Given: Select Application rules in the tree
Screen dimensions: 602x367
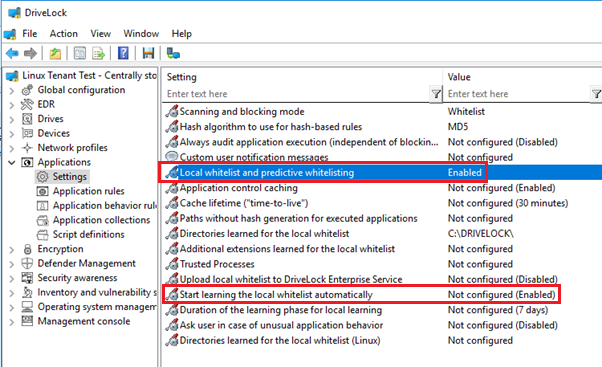Looking at the screenshot, I should [x=89, y=191].
